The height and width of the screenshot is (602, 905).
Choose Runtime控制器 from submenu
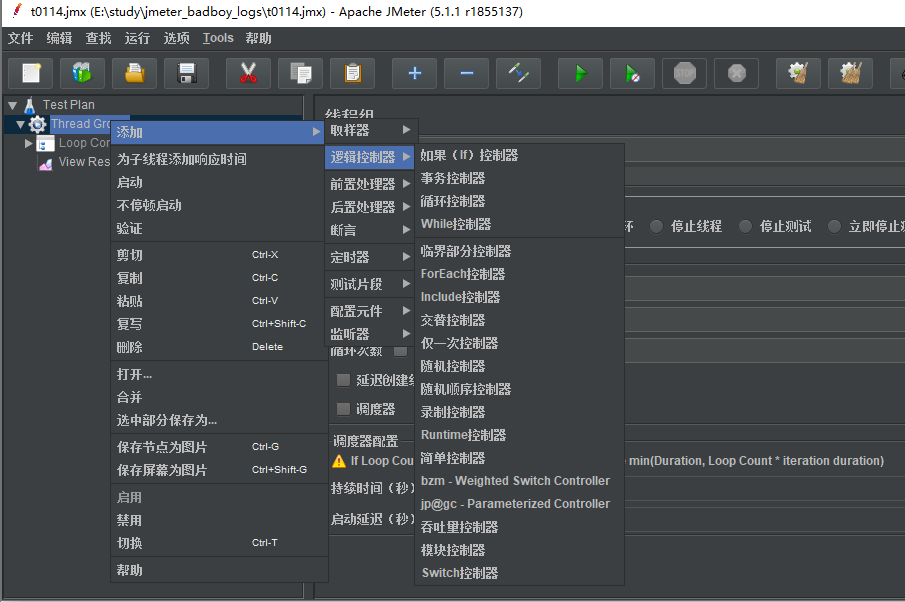519,435
